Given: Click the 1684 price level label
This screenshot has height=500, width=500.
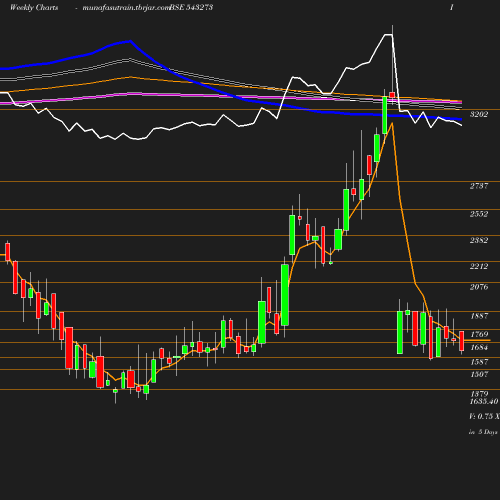Looking at the screenshot, I should tap(479, 347).
